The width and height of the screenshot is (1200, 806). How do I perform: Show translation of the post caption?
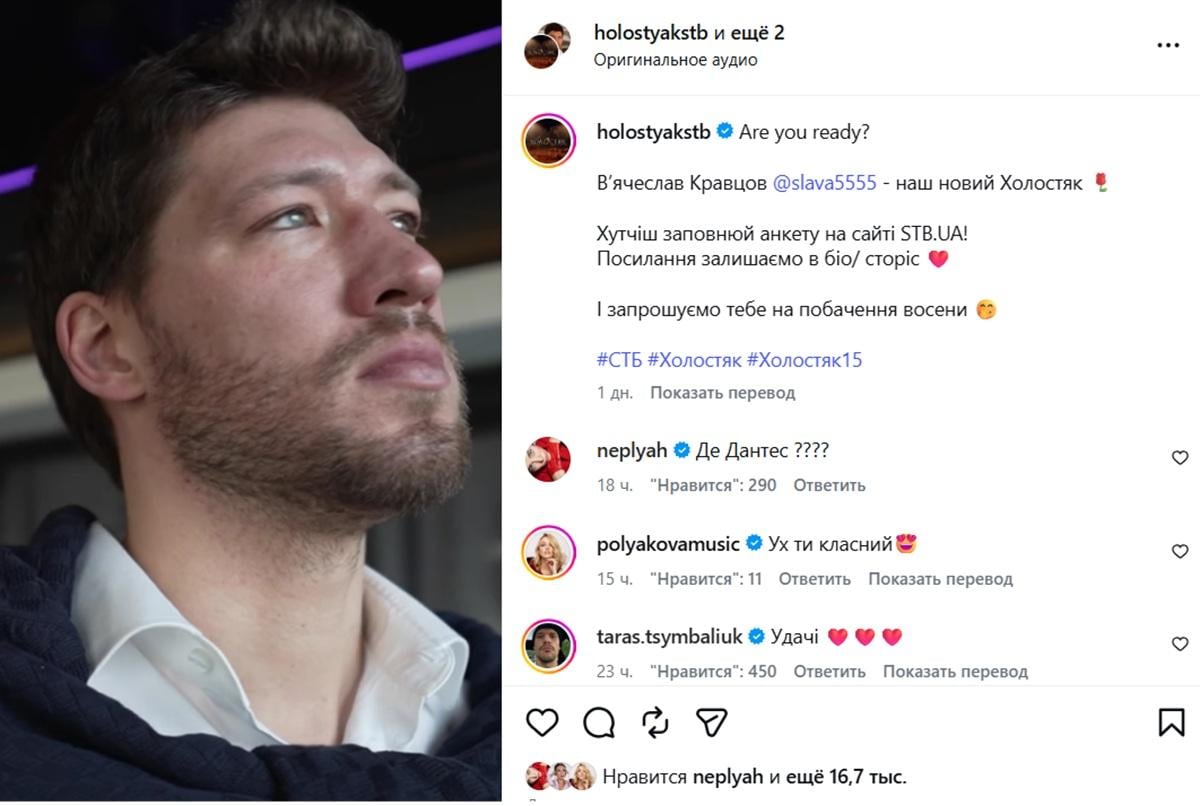(722, 393)
